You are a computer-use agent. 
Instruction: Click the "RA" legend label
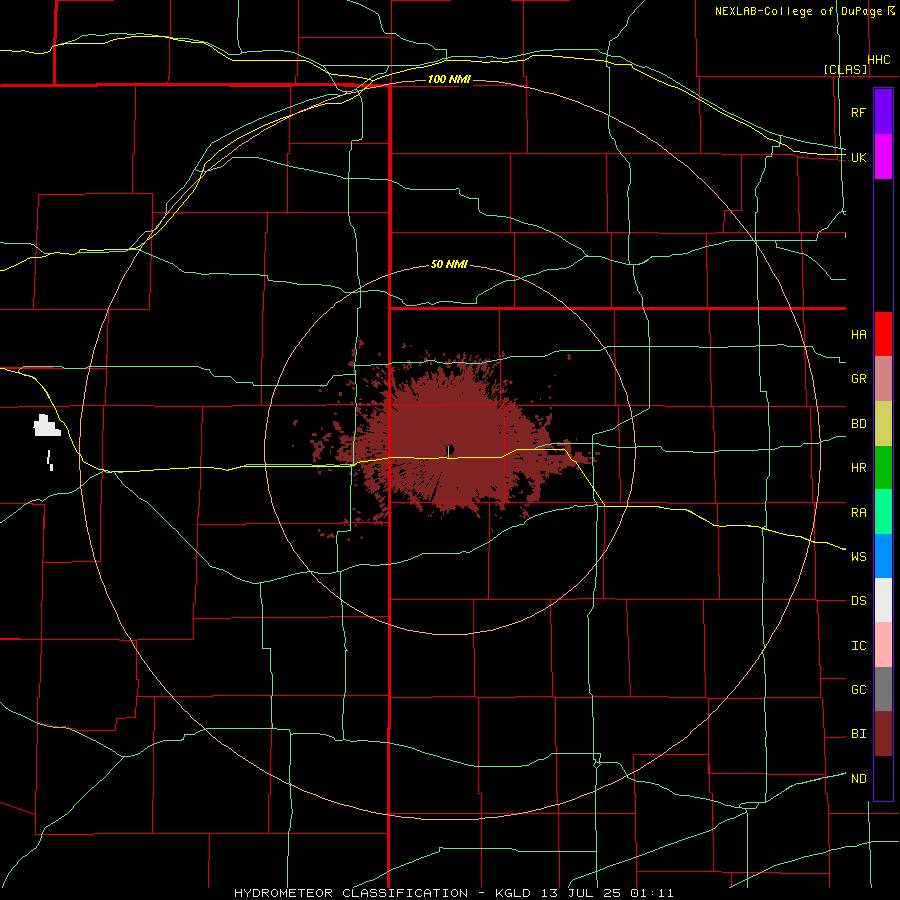pyautogui.click(x=858, y=513)
